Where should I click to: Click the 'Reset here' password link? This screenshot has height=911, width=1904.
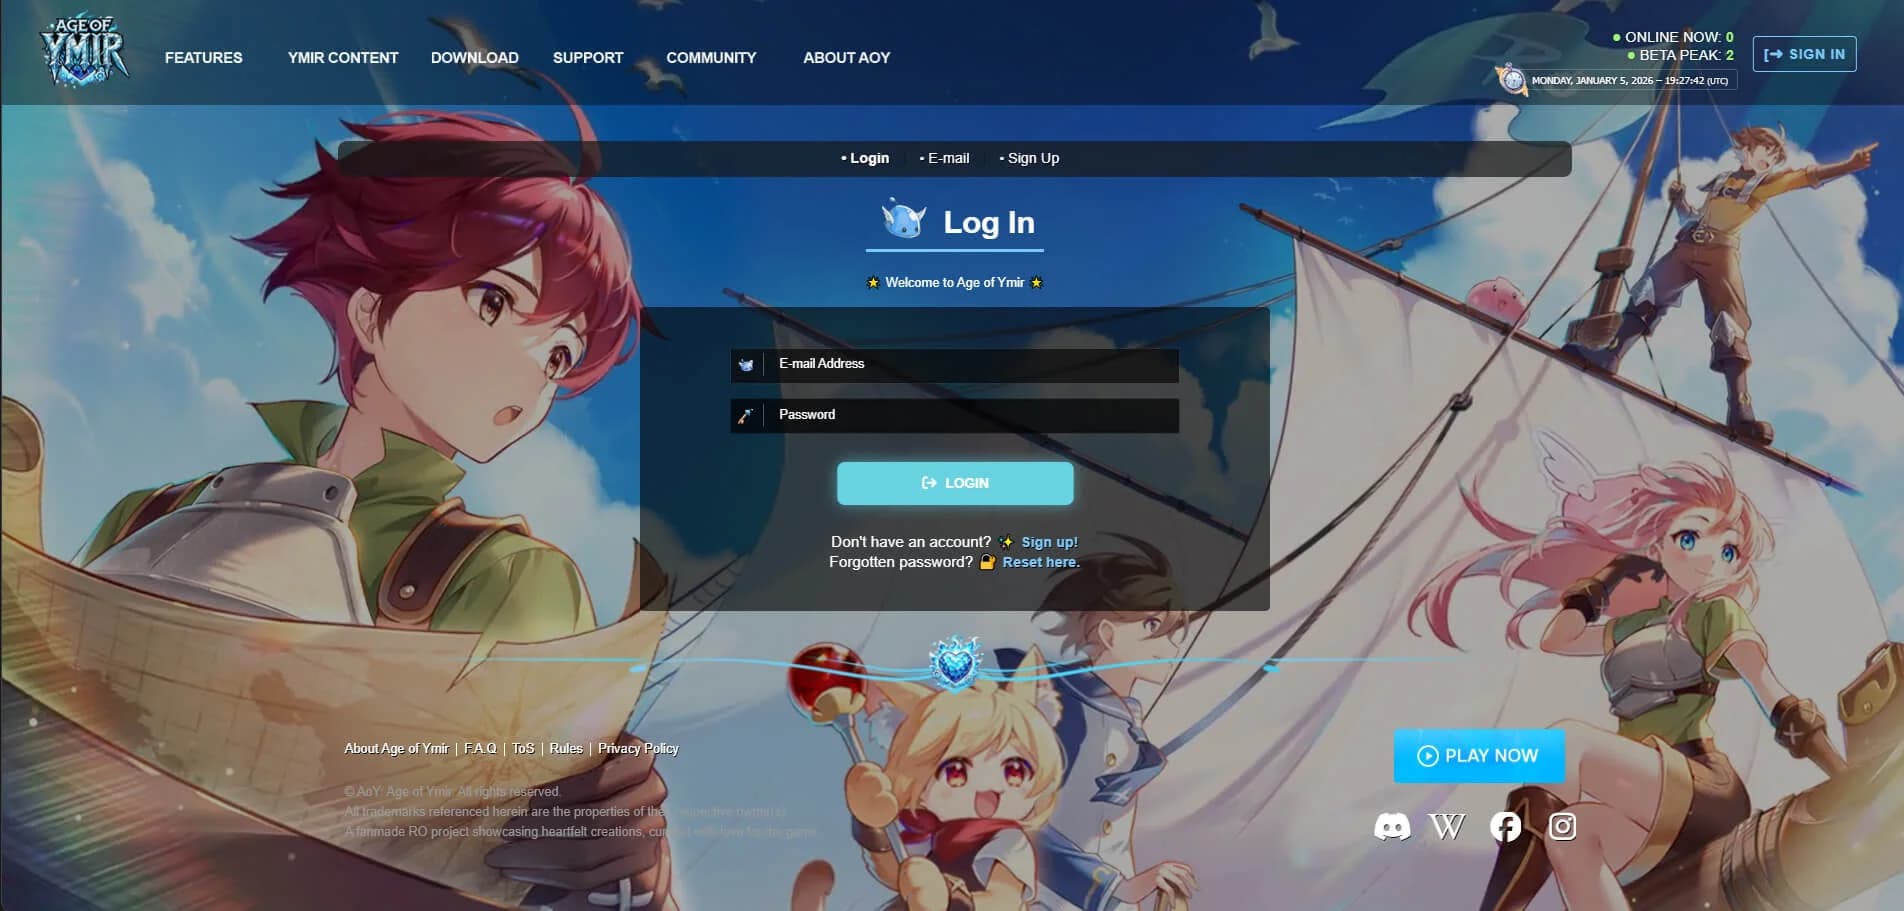click(1040, 562)
